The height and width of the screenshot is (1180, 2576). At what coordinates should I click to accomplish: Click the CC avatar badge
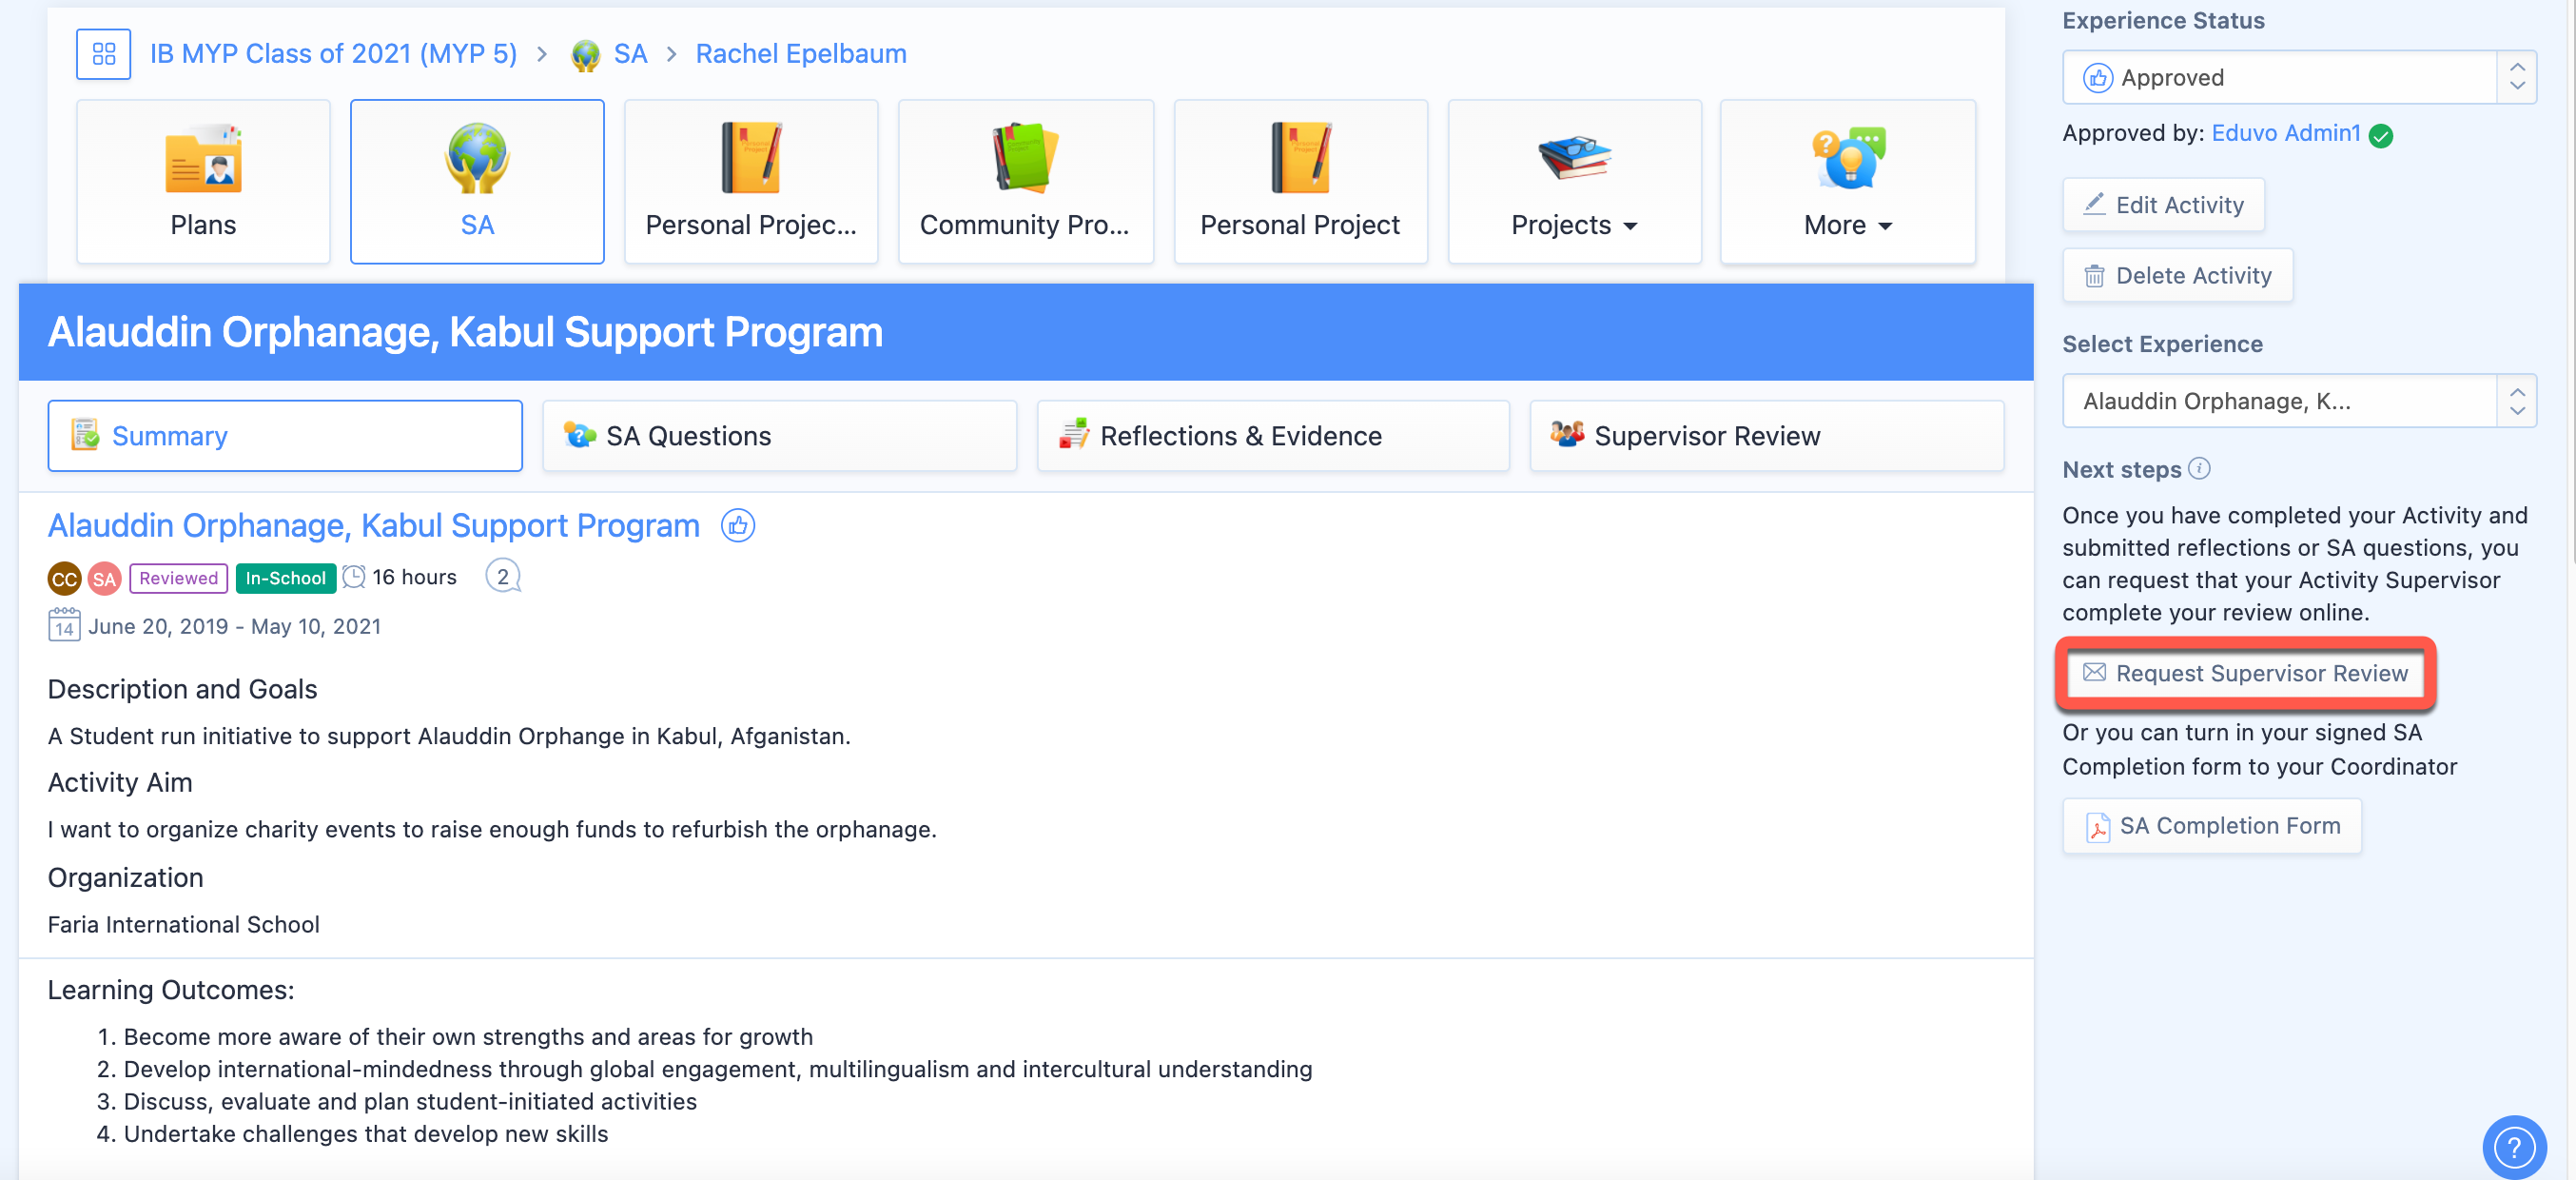[64, 578]
